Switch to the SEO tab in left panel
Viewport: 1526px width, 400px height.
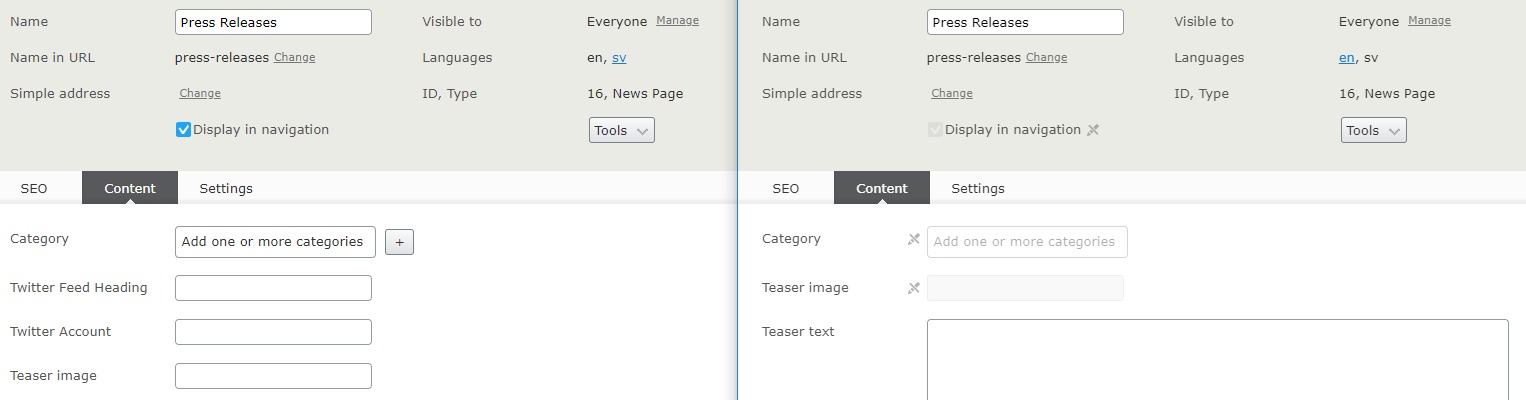[x=34, y=188]
